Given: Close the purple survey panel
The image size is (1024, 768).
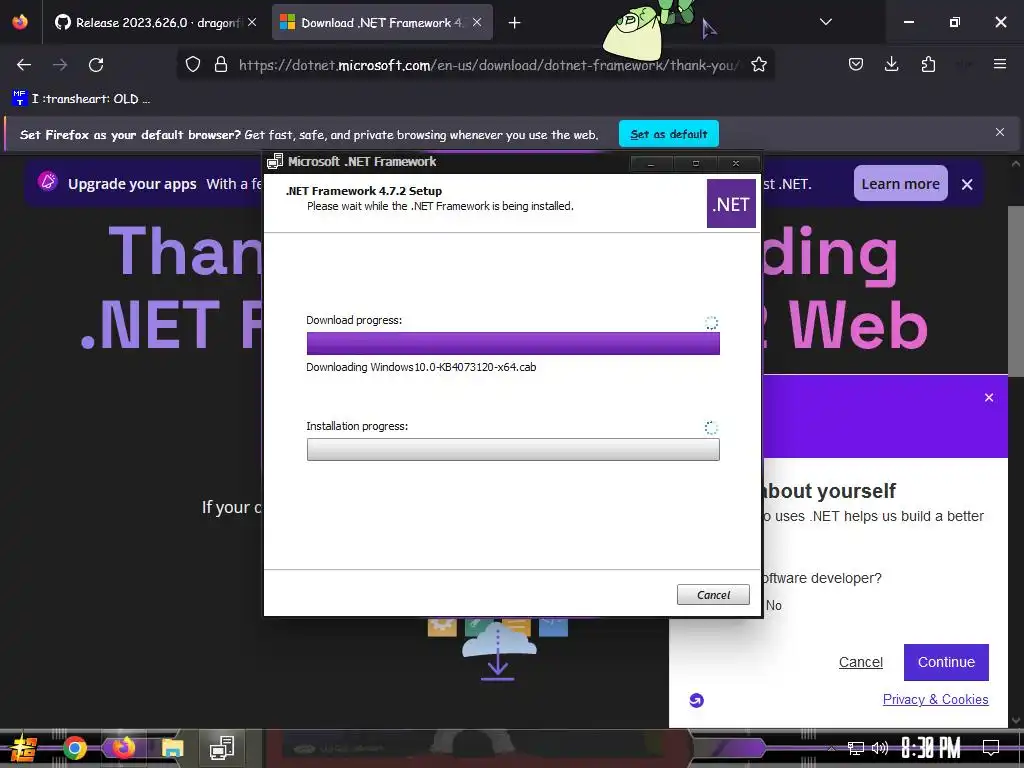Looking at the screenshot, I should 989,398.
